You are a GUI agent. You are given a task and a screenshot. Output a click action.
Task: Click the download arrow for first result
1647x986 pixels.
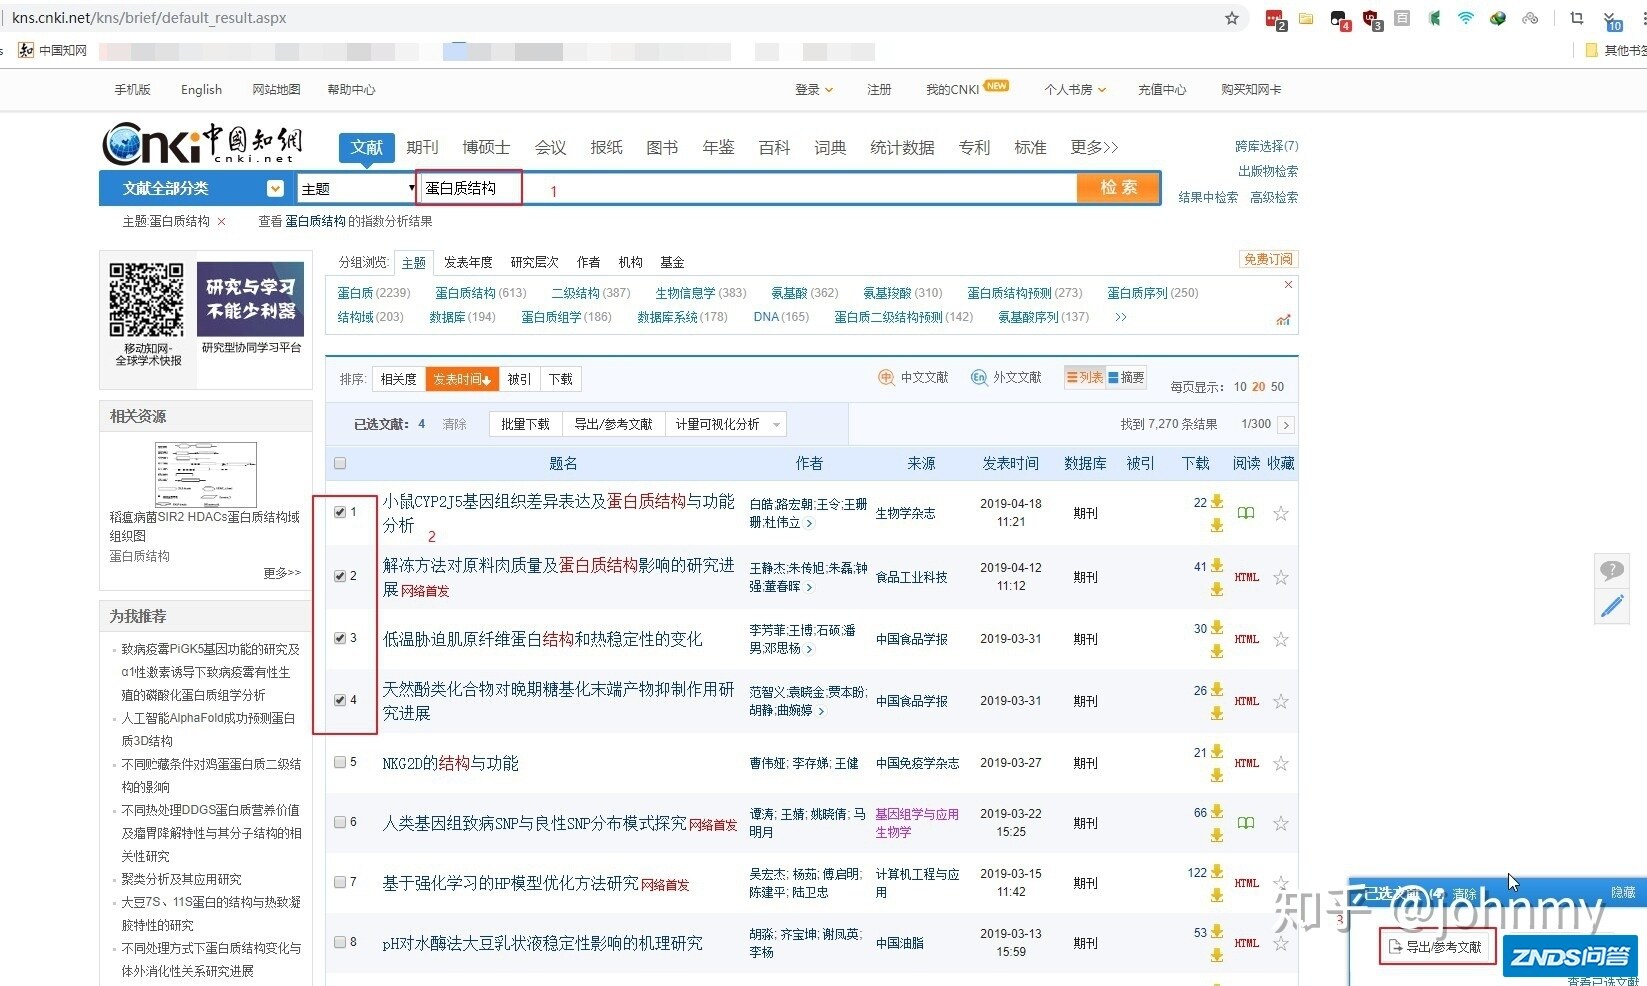[1216, 502]
